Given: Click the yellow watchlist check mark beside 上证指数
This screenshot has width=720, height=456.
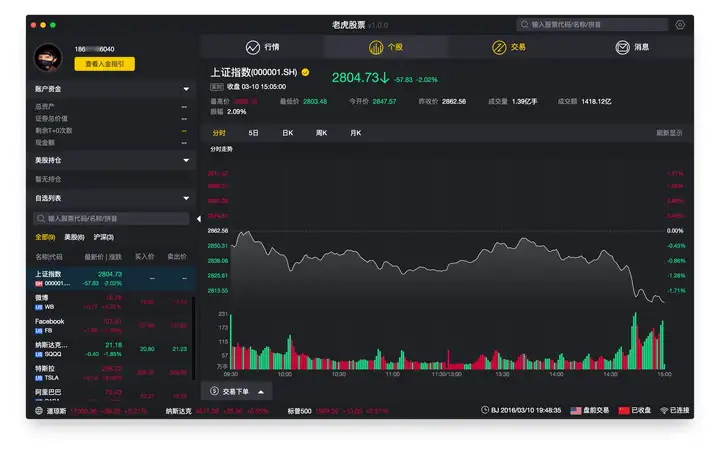Looking at the screenshot, I should (x=305, y=72).
